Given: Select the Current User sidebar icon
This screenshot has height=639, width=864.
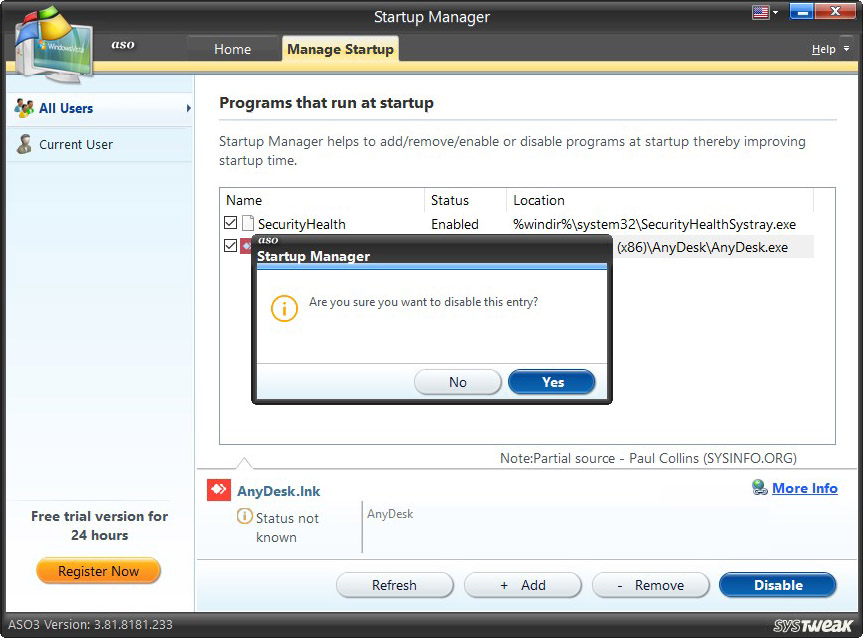Looking at the screenshot, I should tap(22, 144).
